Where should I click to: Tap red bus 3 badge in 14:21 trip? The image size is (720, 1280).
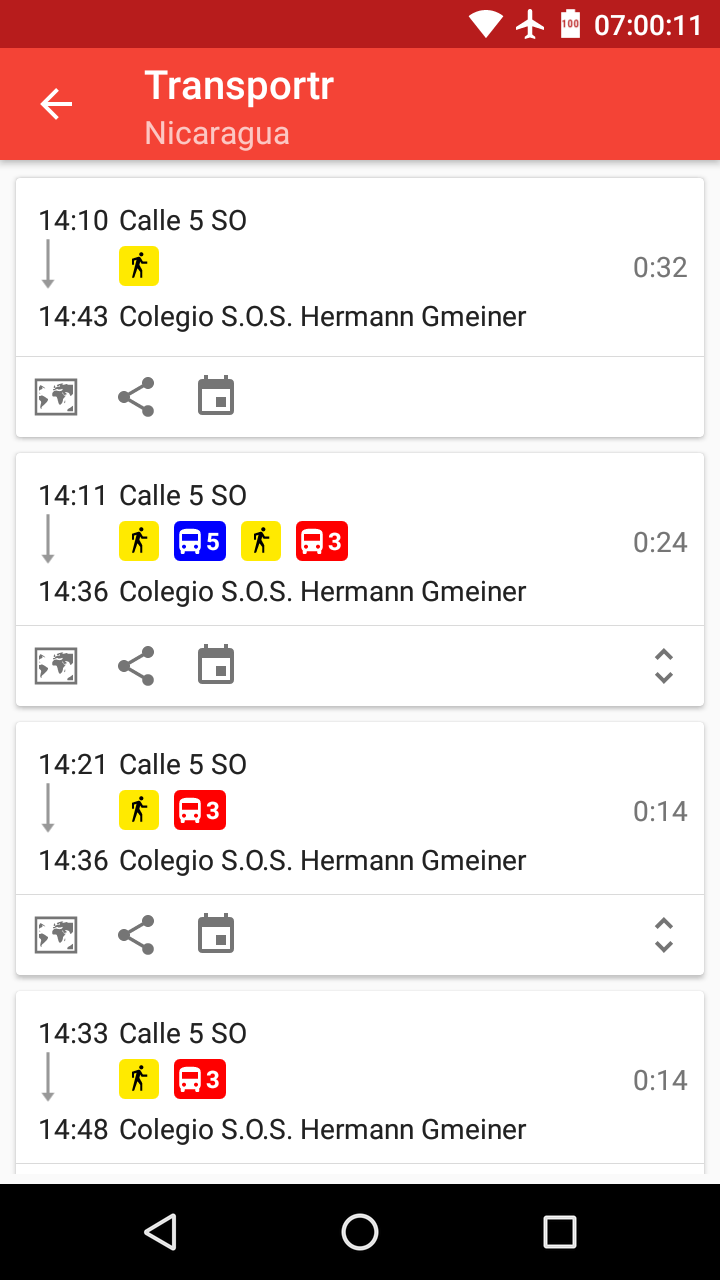point(200,811)
